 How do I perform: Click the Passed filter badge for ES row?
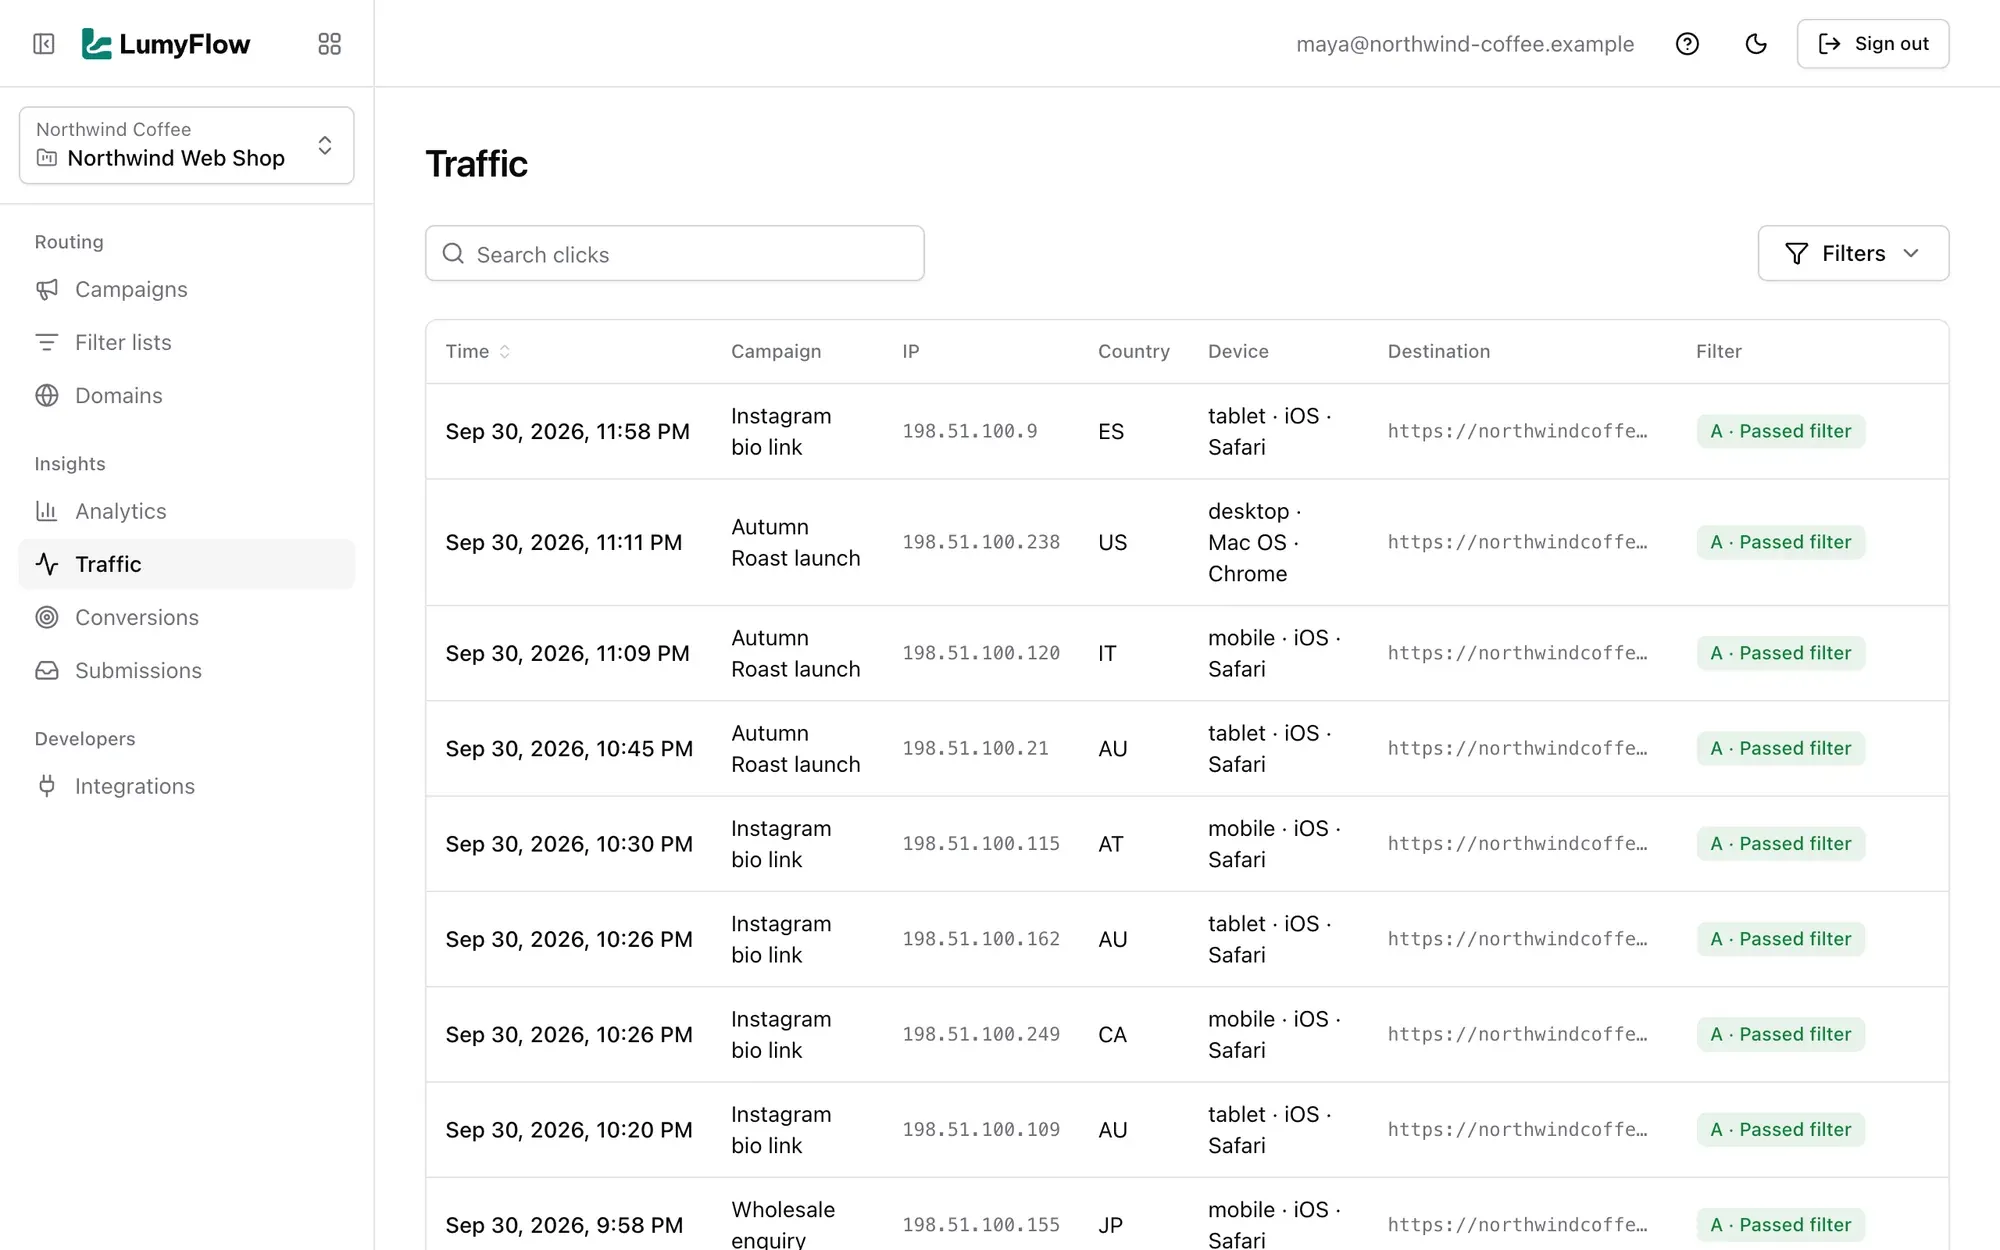pos(1781,432)
